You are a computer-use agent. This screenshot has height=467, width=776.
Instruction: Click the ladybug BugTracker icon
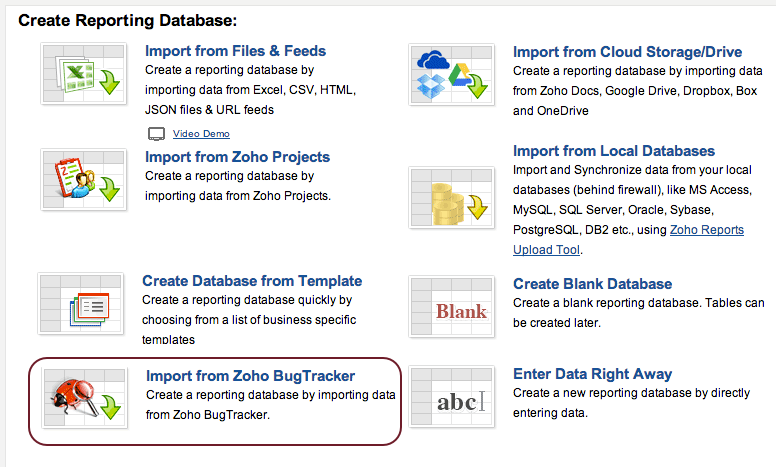tap(84, 402)
